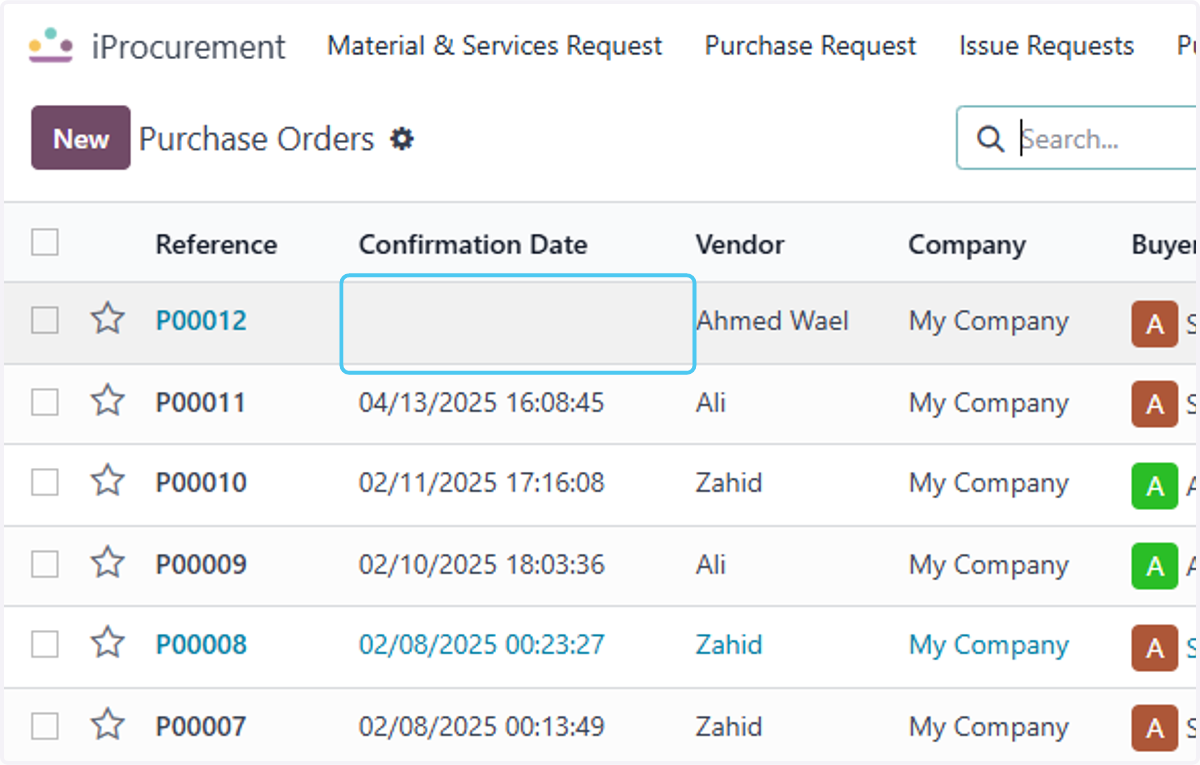This screenshot has width=1200, height=765.
Task: Click My Company in the P00009 row
Action: pos(989,566)
